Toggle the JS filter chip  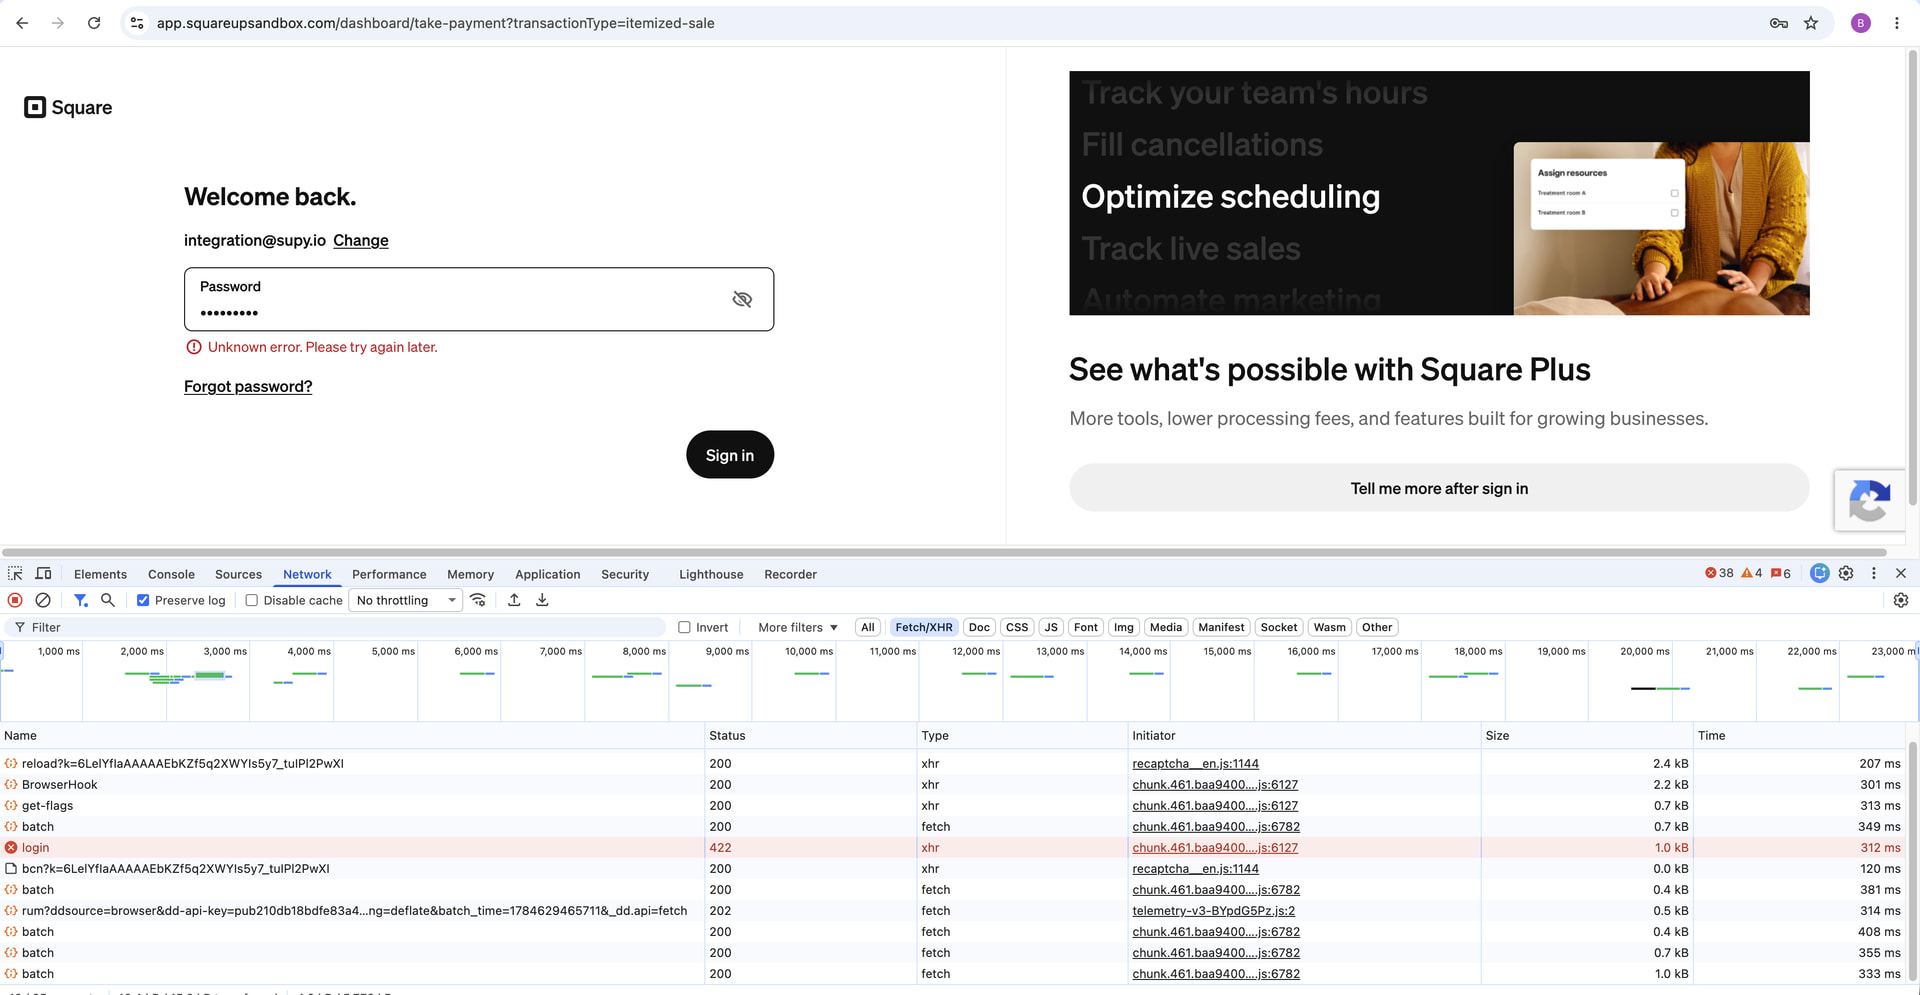point(1050,627)
